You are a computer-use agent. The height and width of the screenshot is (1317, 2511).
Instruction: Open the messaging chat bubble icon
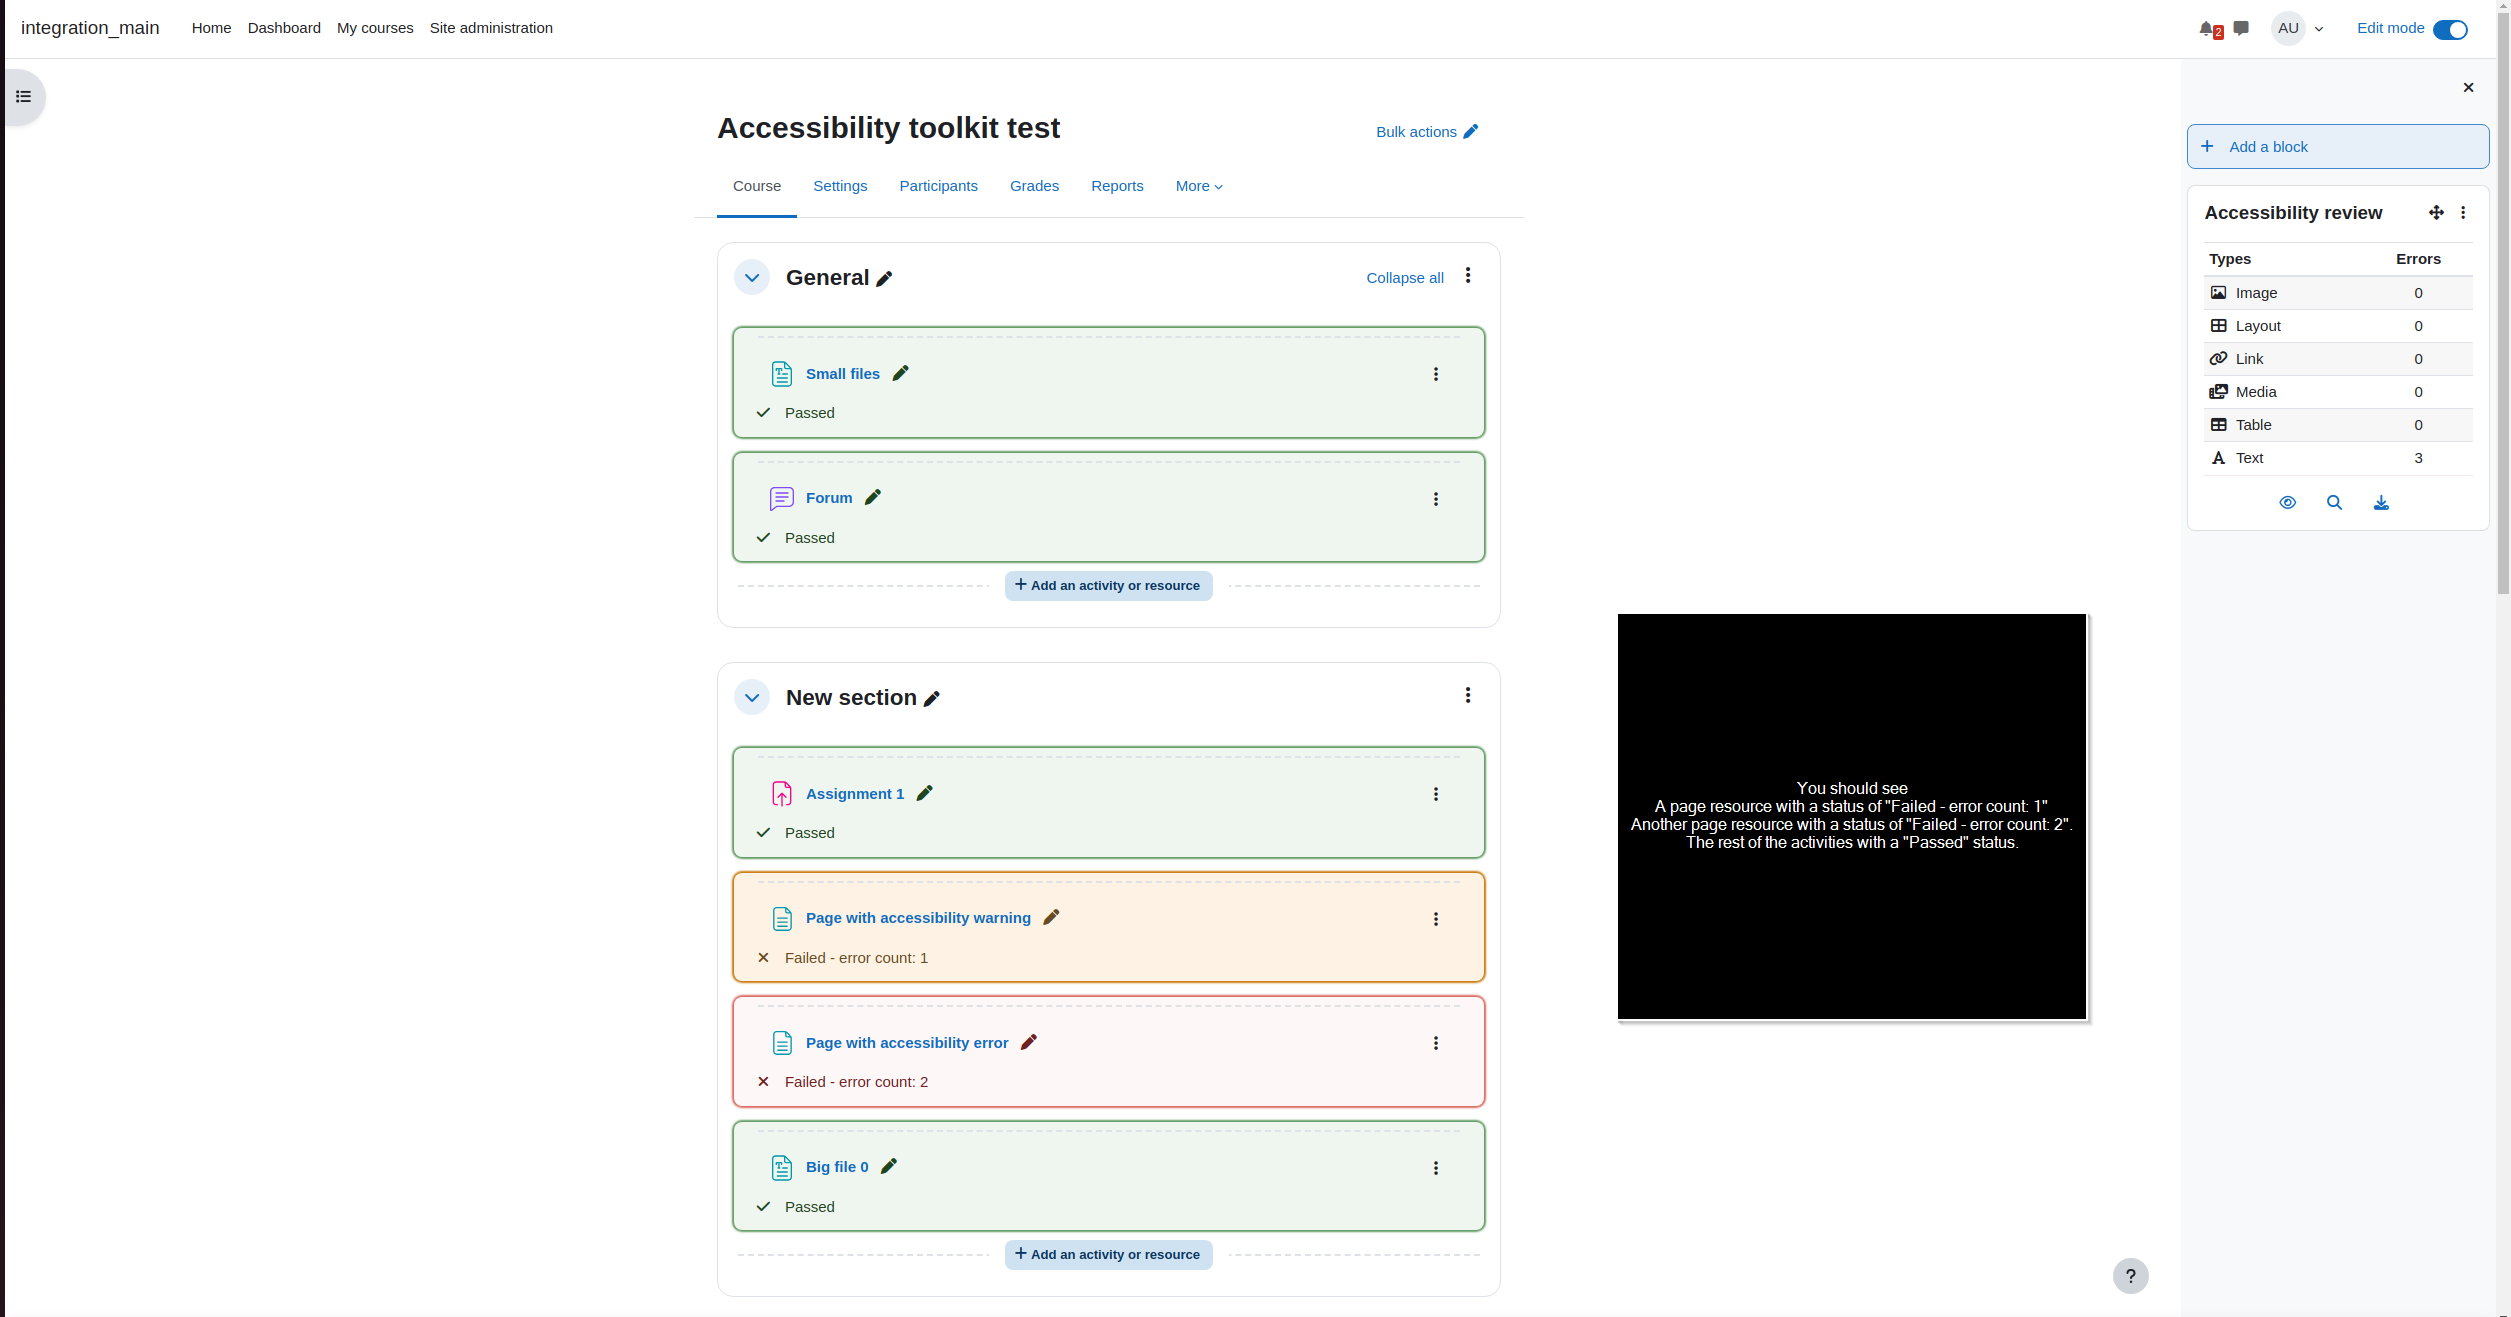coord(2241,28)
